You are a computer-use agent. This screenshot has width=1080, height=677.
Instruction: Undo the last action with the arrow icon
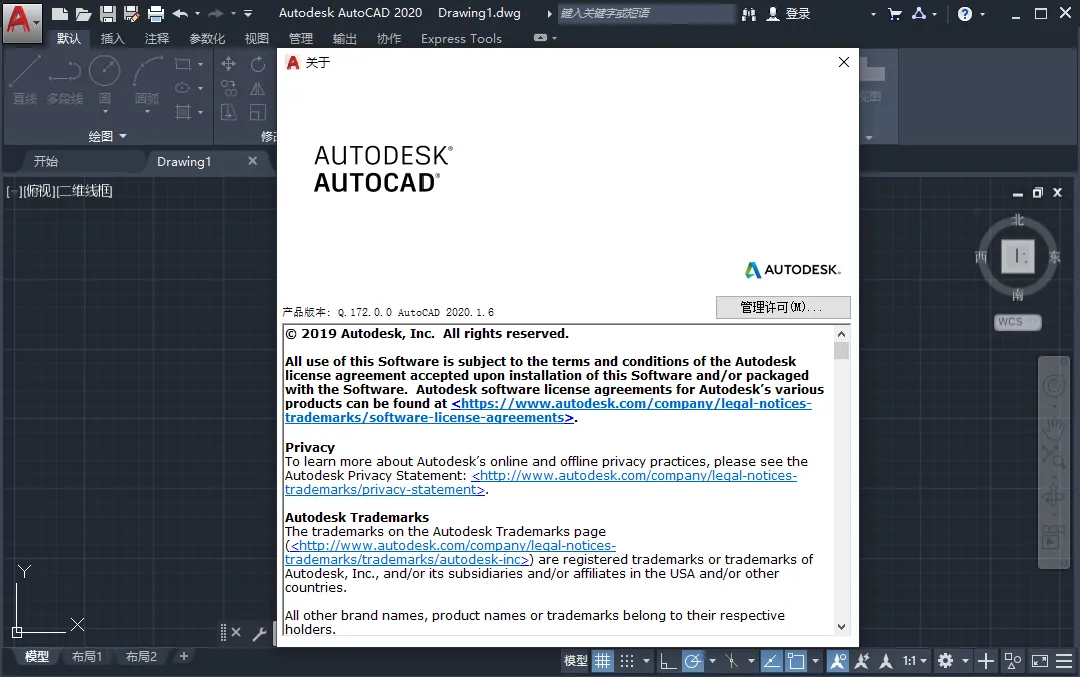[x=180, y=13]
